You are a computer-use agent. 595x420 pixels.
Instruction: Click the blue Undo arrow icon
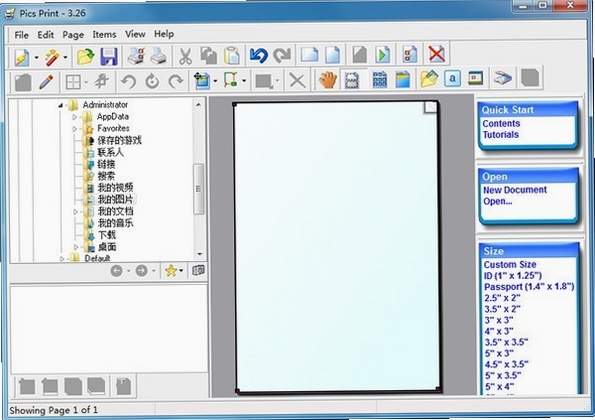coord(259,55)
